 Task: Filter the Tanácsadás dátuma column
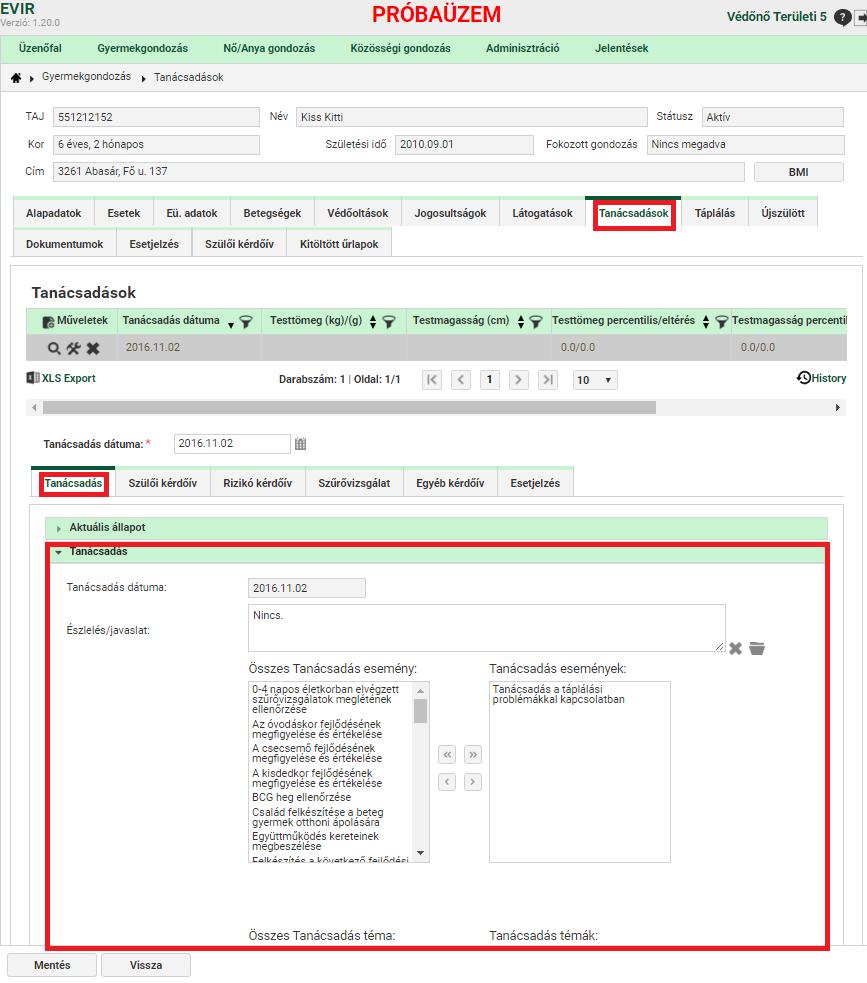[246, 322]
